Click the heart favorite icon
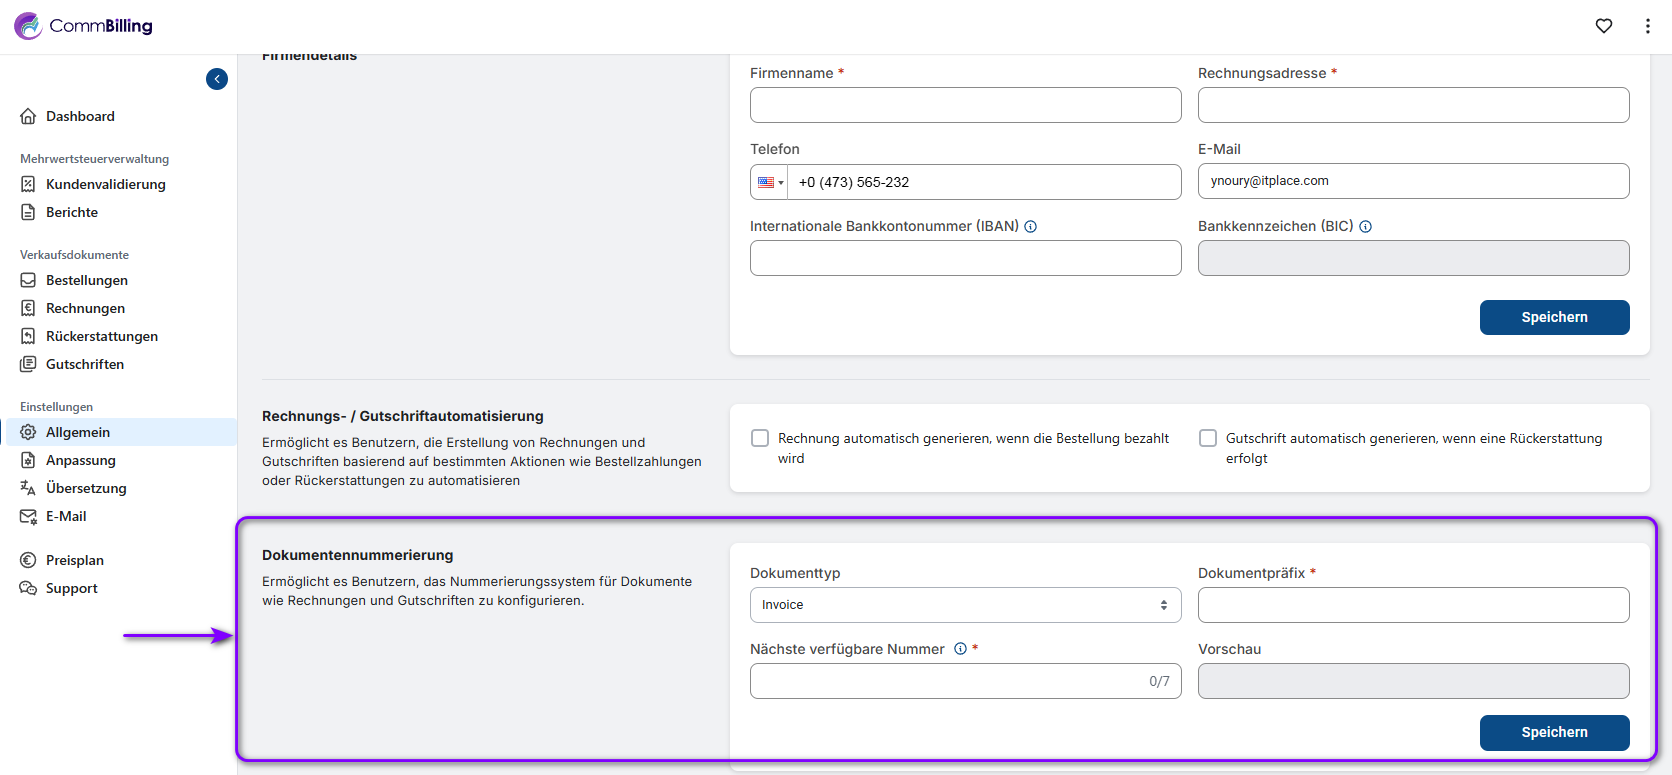1672x775 pixels. click(1604, 26)
